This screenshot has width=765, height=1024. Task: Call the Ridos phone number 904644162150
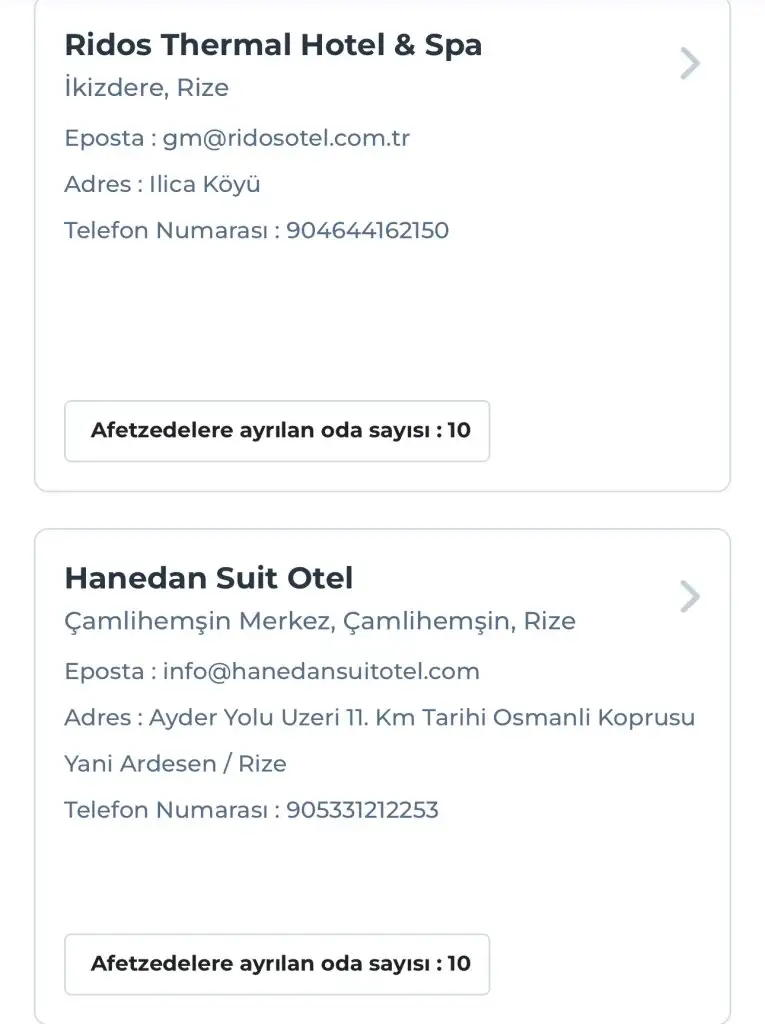[x=367, y=231]
